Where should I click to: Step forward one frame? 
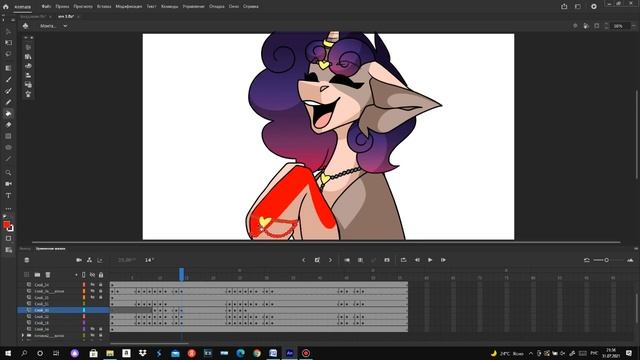[x=443, y=260]
